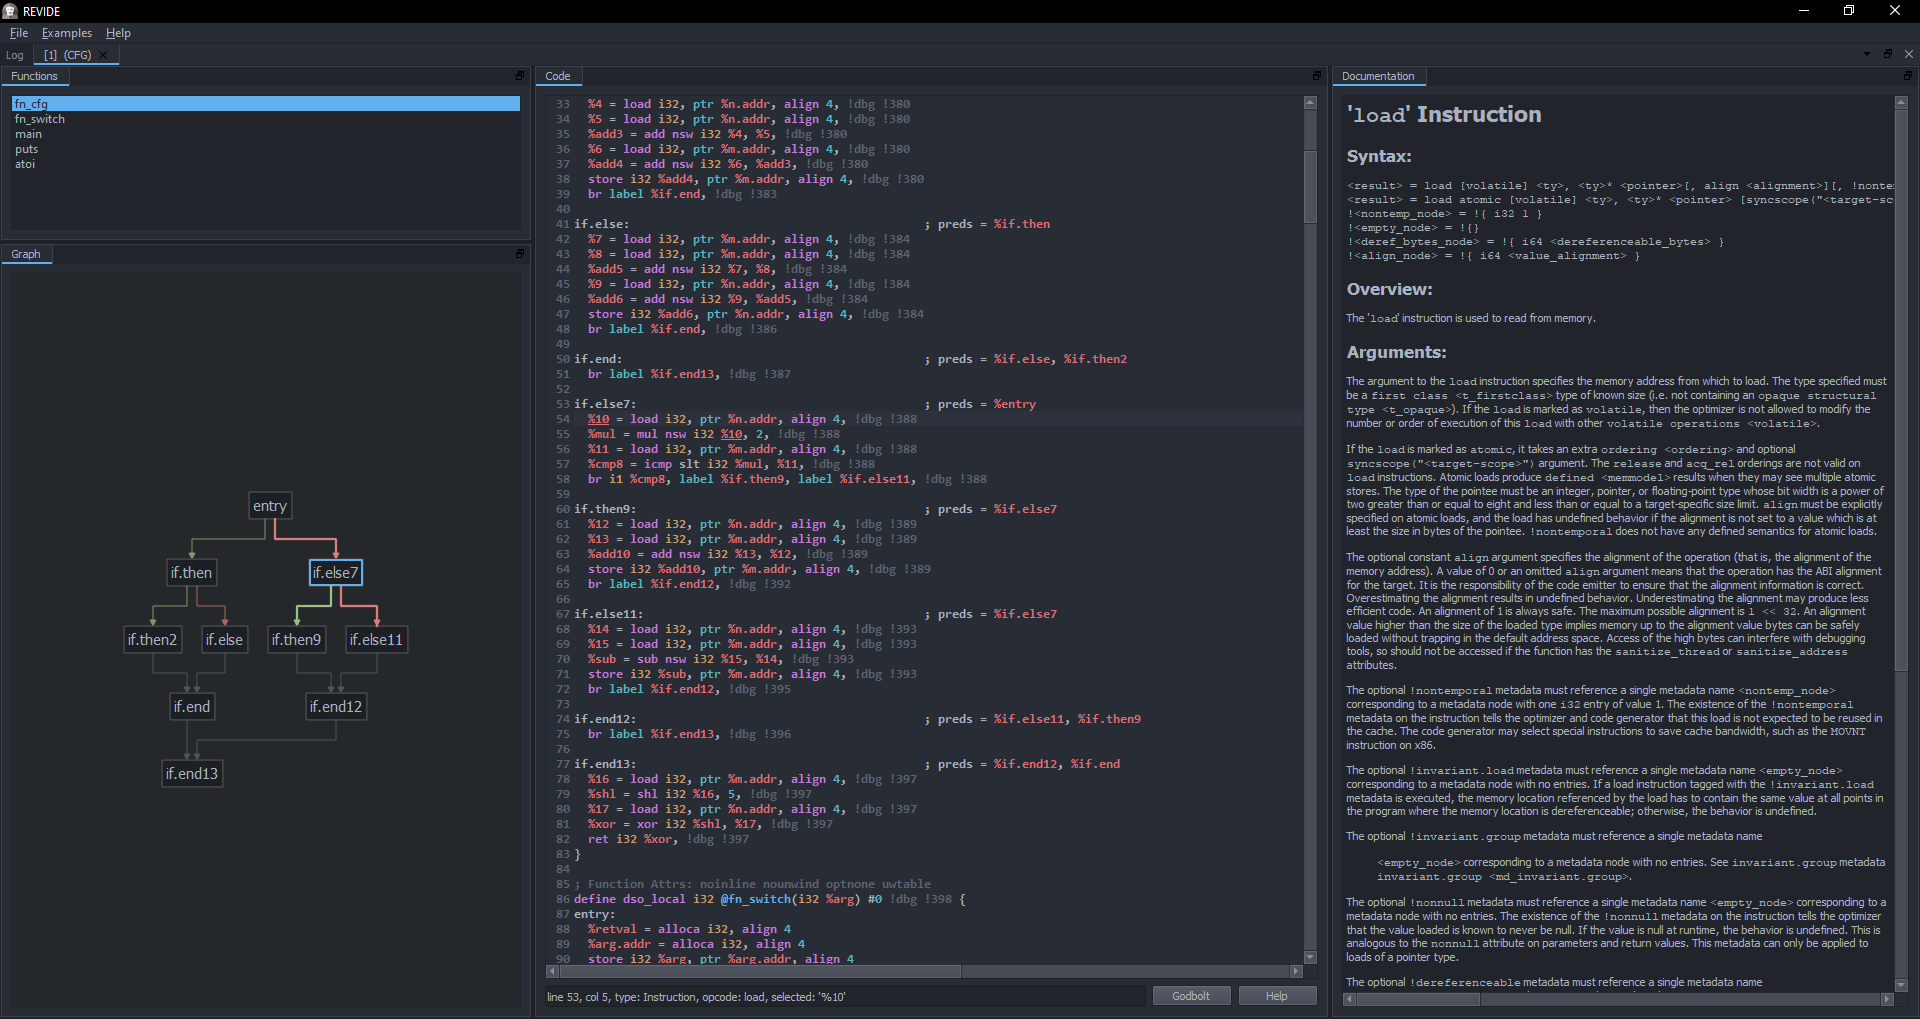Click the if.then9 graph node
1920x1019 pixels.
(x=297, y=640)
